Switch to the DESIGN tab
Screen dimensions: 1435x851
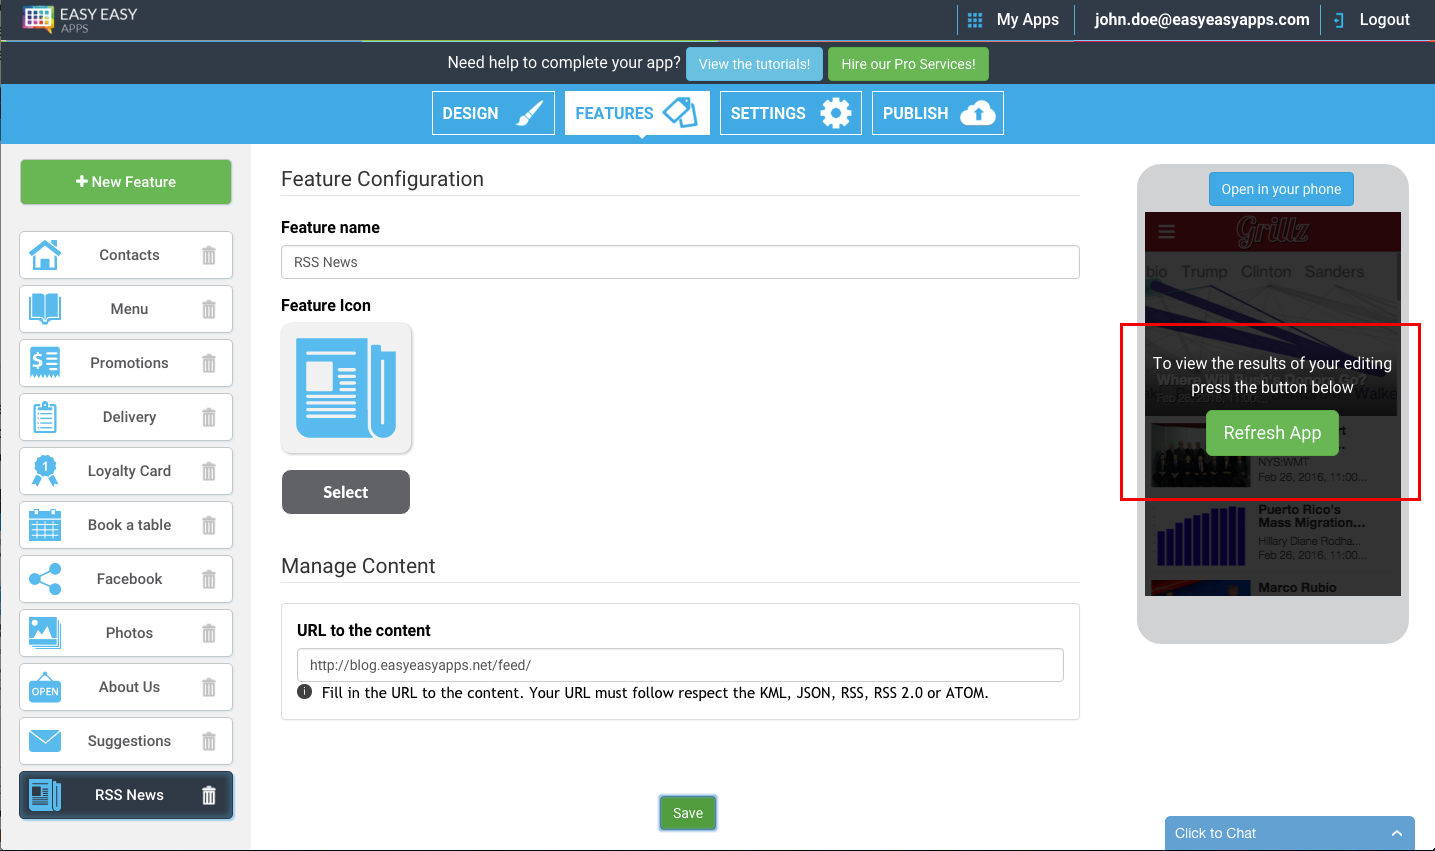[x=492, y=112]
